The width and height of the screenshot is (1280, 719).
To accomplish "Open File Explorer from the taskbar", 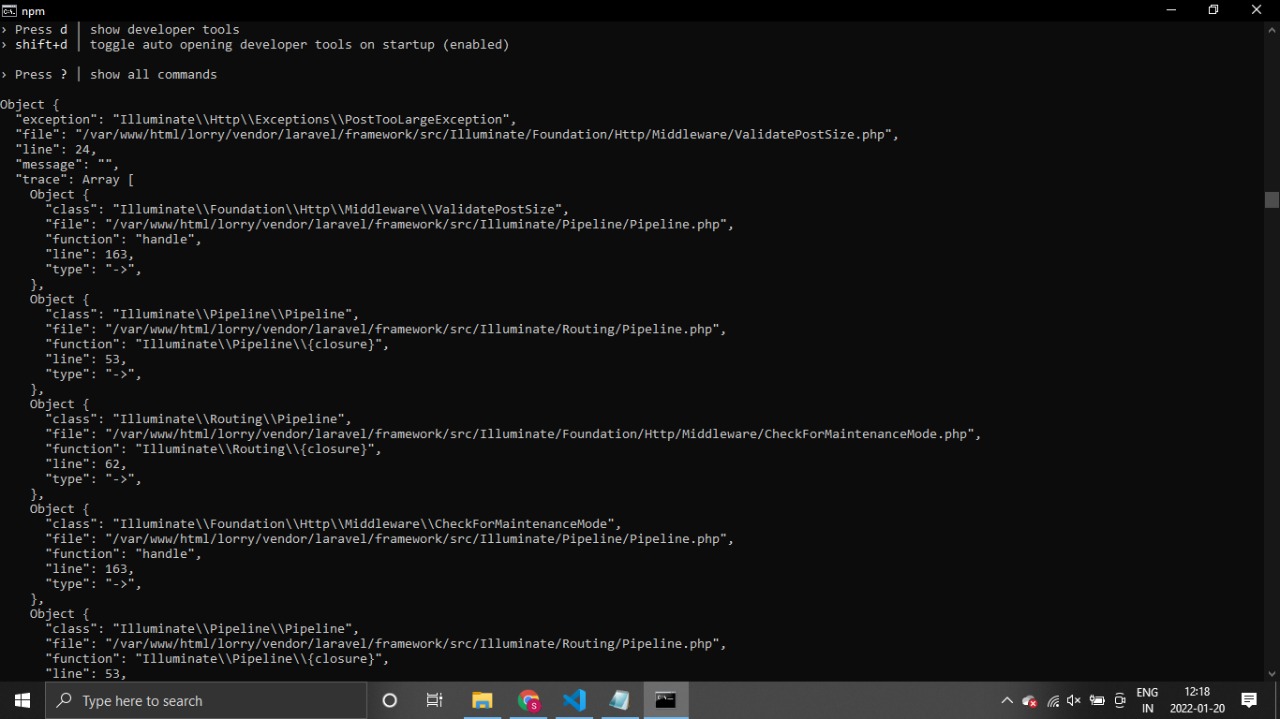I will pyautogui.click(x=482, y=700).
